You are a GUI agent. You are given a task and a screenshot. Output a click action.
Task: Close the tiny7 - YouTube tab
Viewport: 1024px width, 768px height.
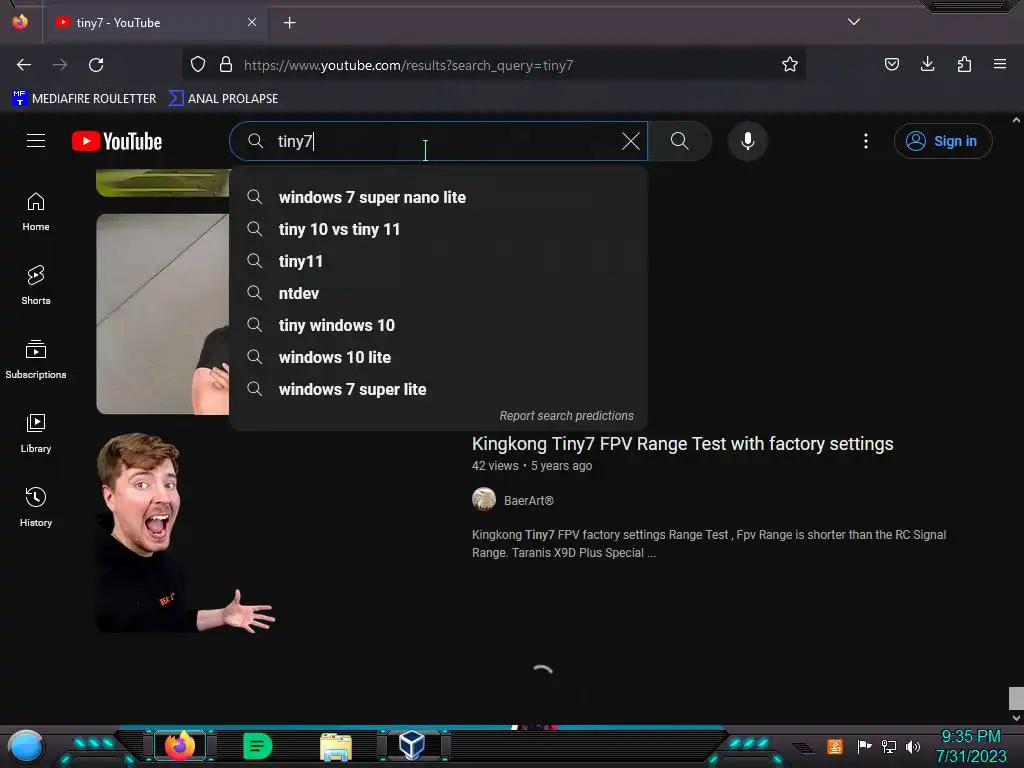tap(252, 22)
